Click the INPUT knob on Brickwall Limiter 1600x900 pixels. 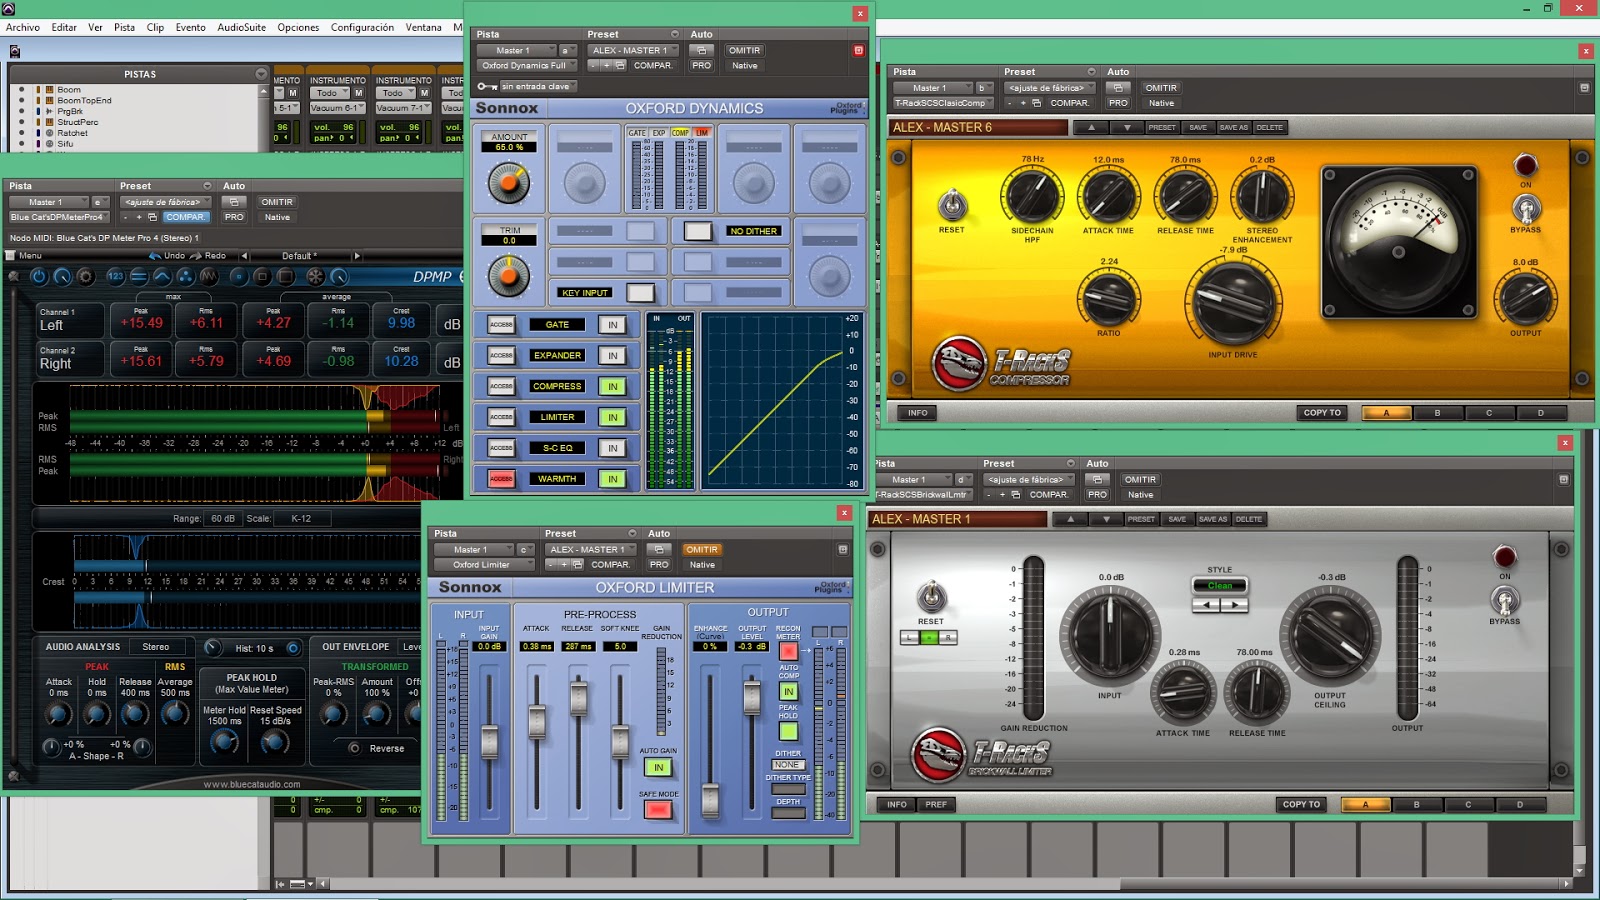1110,636
